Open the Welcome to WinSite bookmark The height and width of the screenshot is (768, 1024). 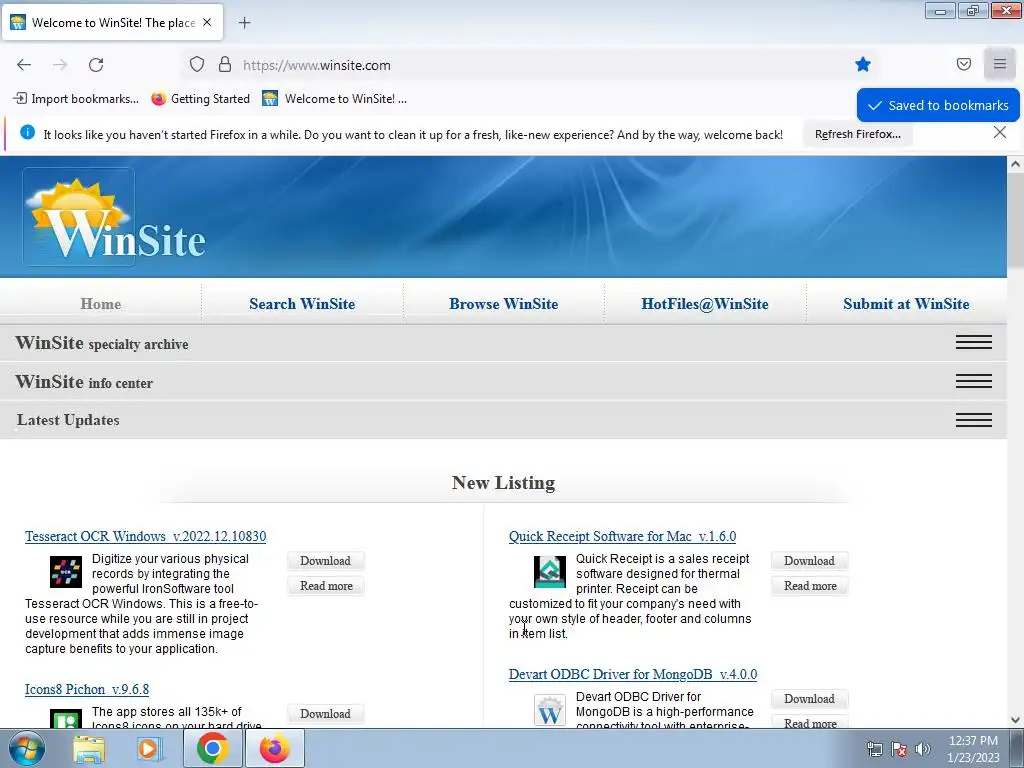pos(334,99)
